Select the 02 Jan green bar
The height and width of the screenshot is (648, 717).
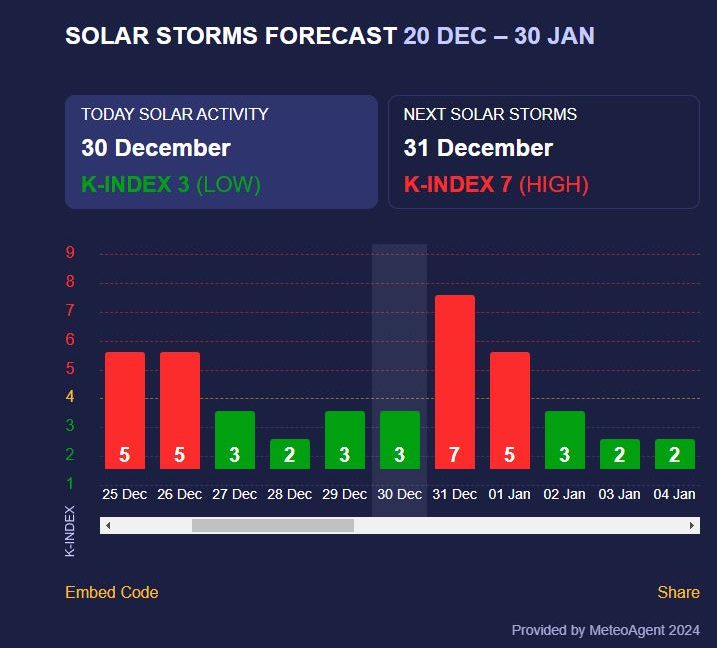click(565, 440)
